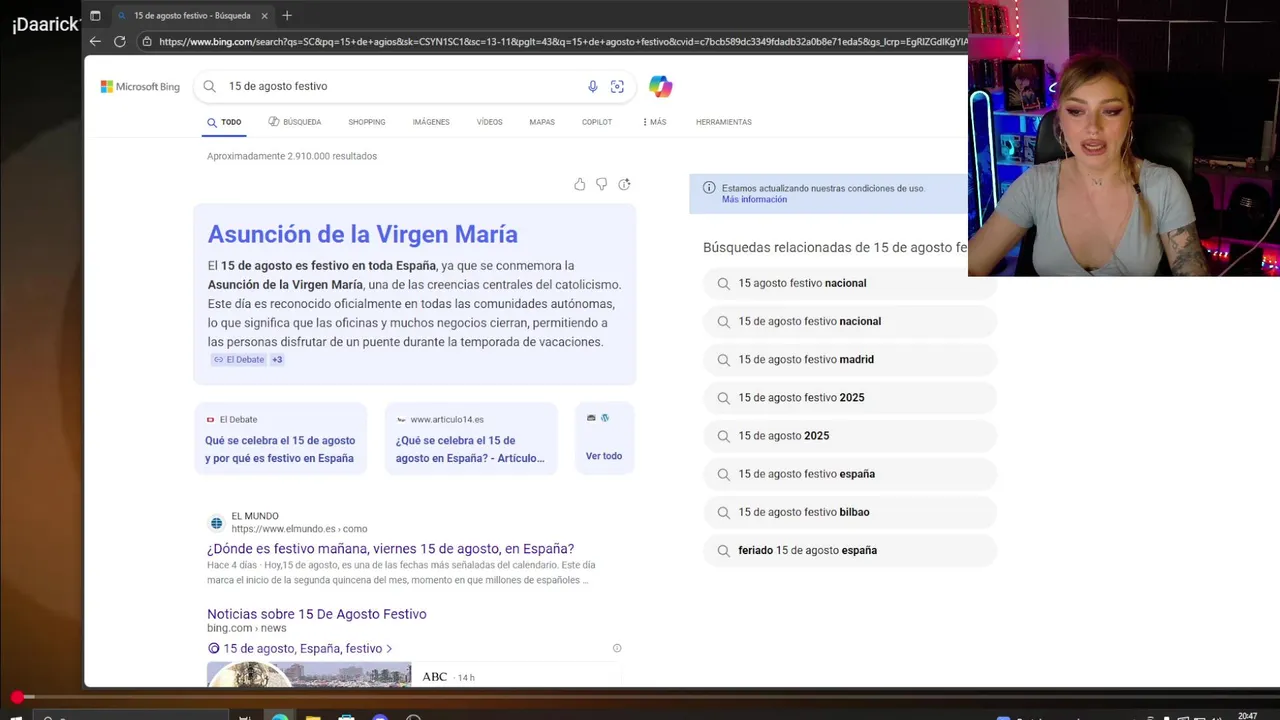Click the info icon beside news headline
This screenshot has height=720, width=1280.
617,648
